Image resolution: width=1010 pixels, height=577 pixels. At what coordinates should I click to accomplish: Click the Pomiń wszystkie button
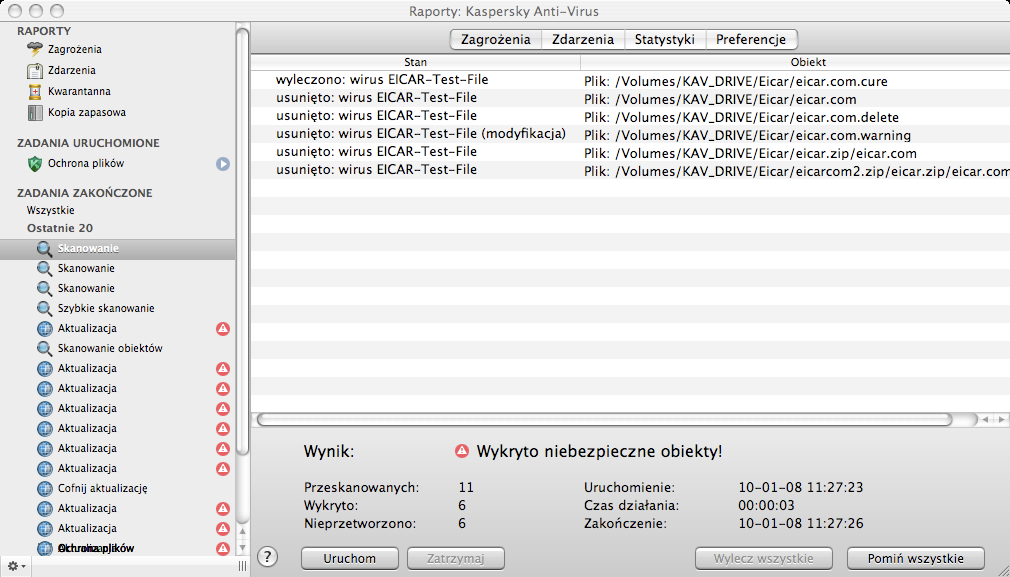click(915, 558)
